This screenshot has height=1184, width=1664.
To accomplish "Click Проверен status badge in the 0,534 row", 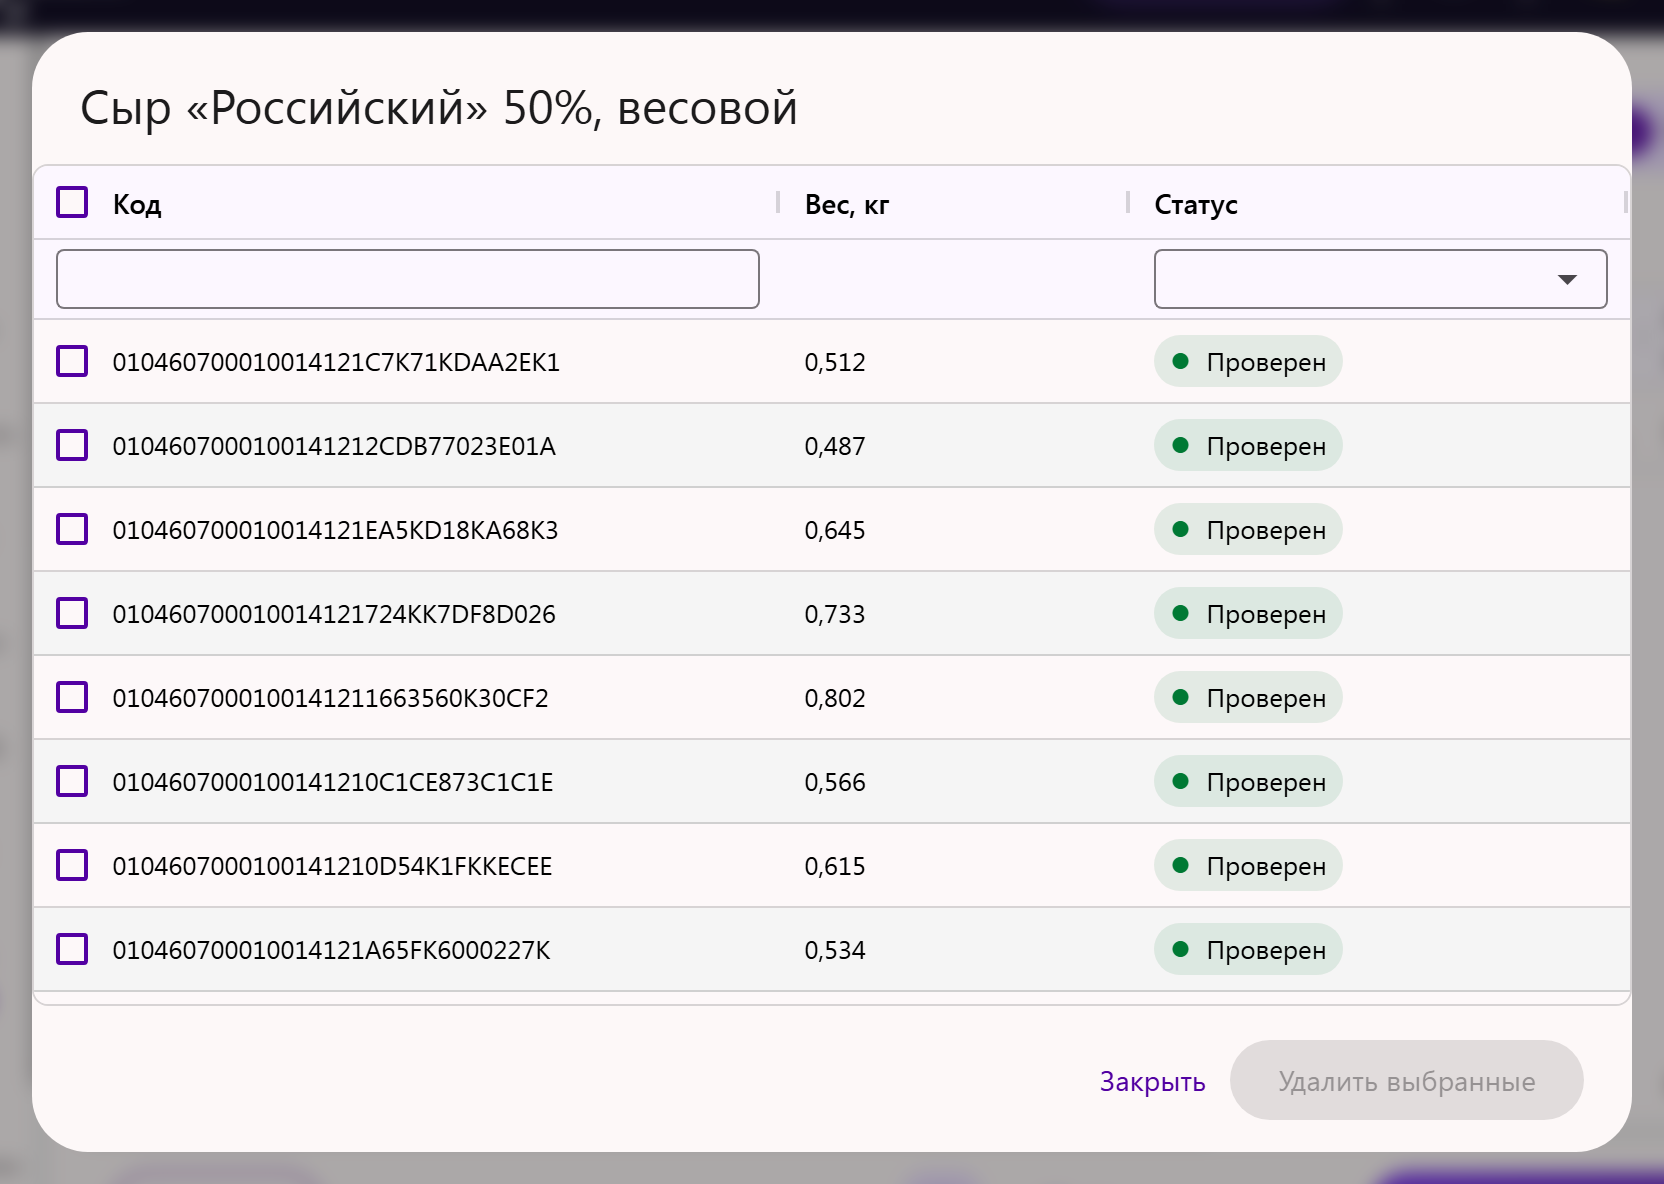I will (x=1248, y=949).
